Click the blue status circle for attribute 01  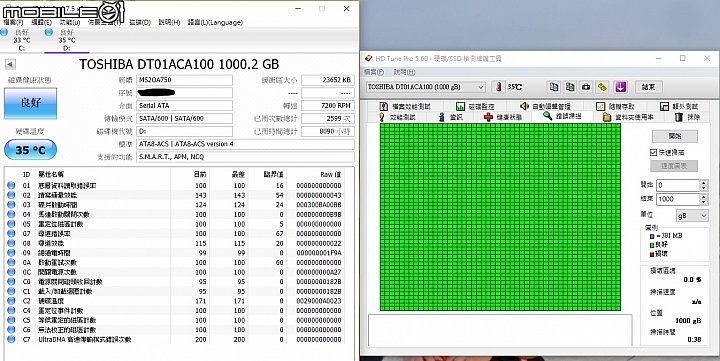click(x=11, y=186)
